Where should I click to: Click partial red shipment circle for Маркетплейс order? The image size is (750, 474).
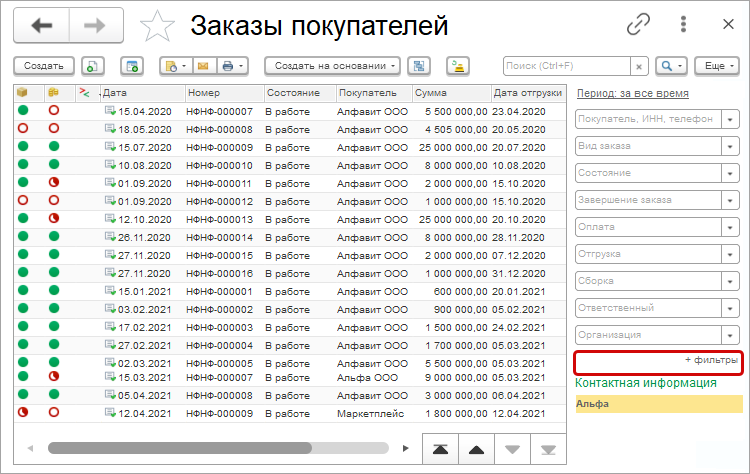tap(22, 412)
